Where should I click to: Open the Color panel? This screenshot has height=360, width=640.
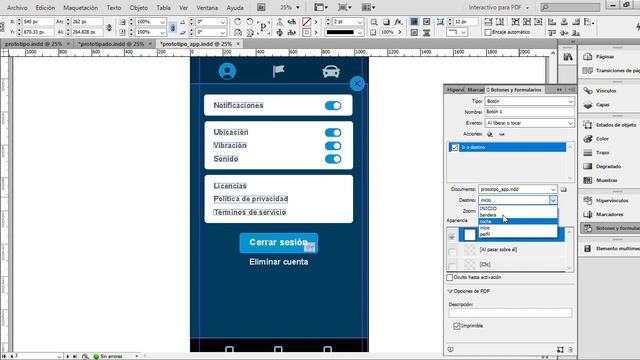click(596, 139)
